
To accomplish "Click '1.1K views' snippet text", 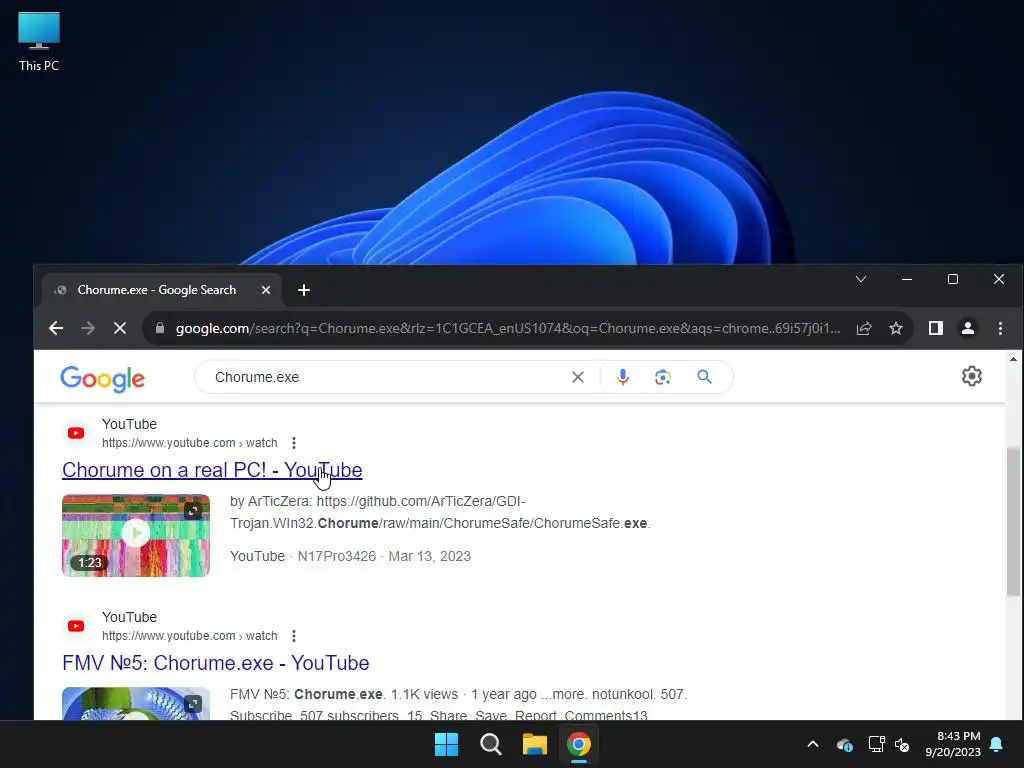I will tap(424, 694).
